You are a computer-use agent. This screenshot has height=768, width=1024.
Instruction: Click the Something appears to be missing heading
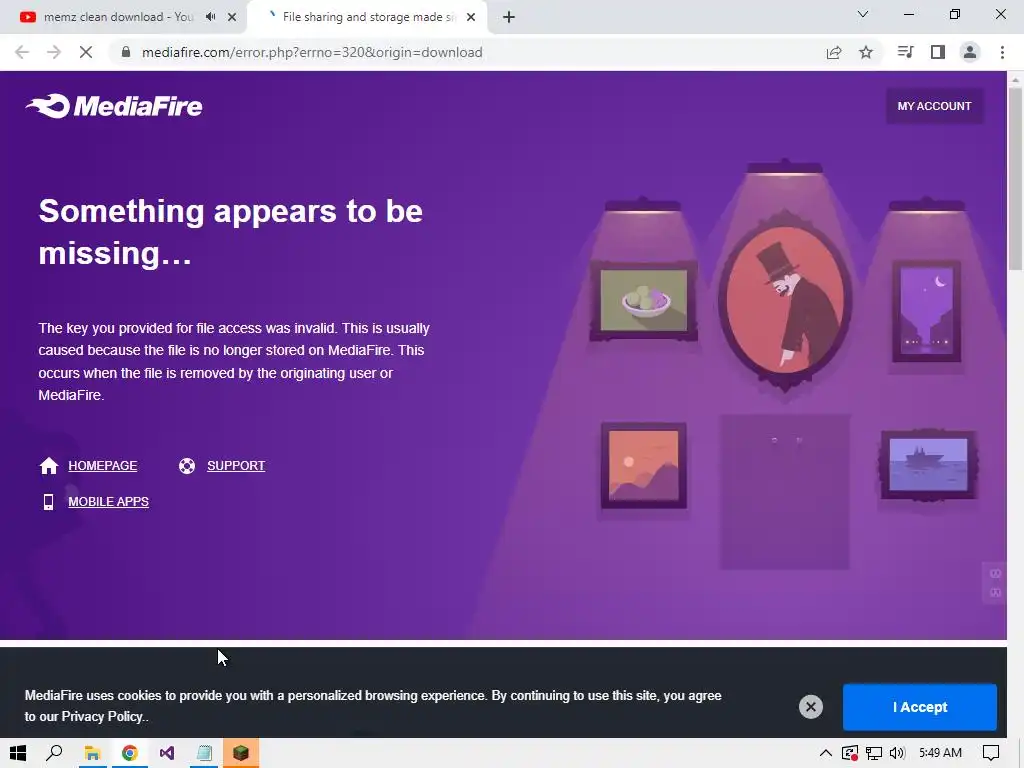pyautogui.click(x=231, y=232)
